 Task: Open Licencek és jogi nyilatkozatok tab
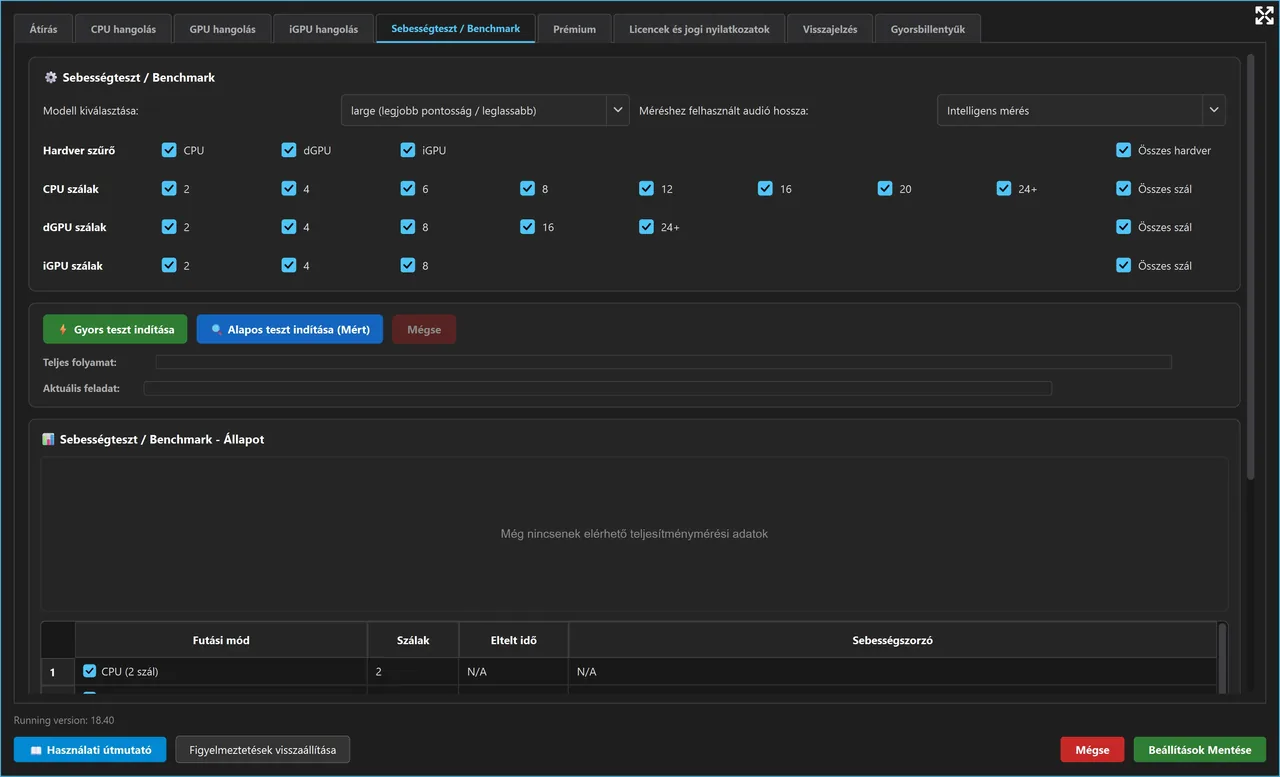699,29
